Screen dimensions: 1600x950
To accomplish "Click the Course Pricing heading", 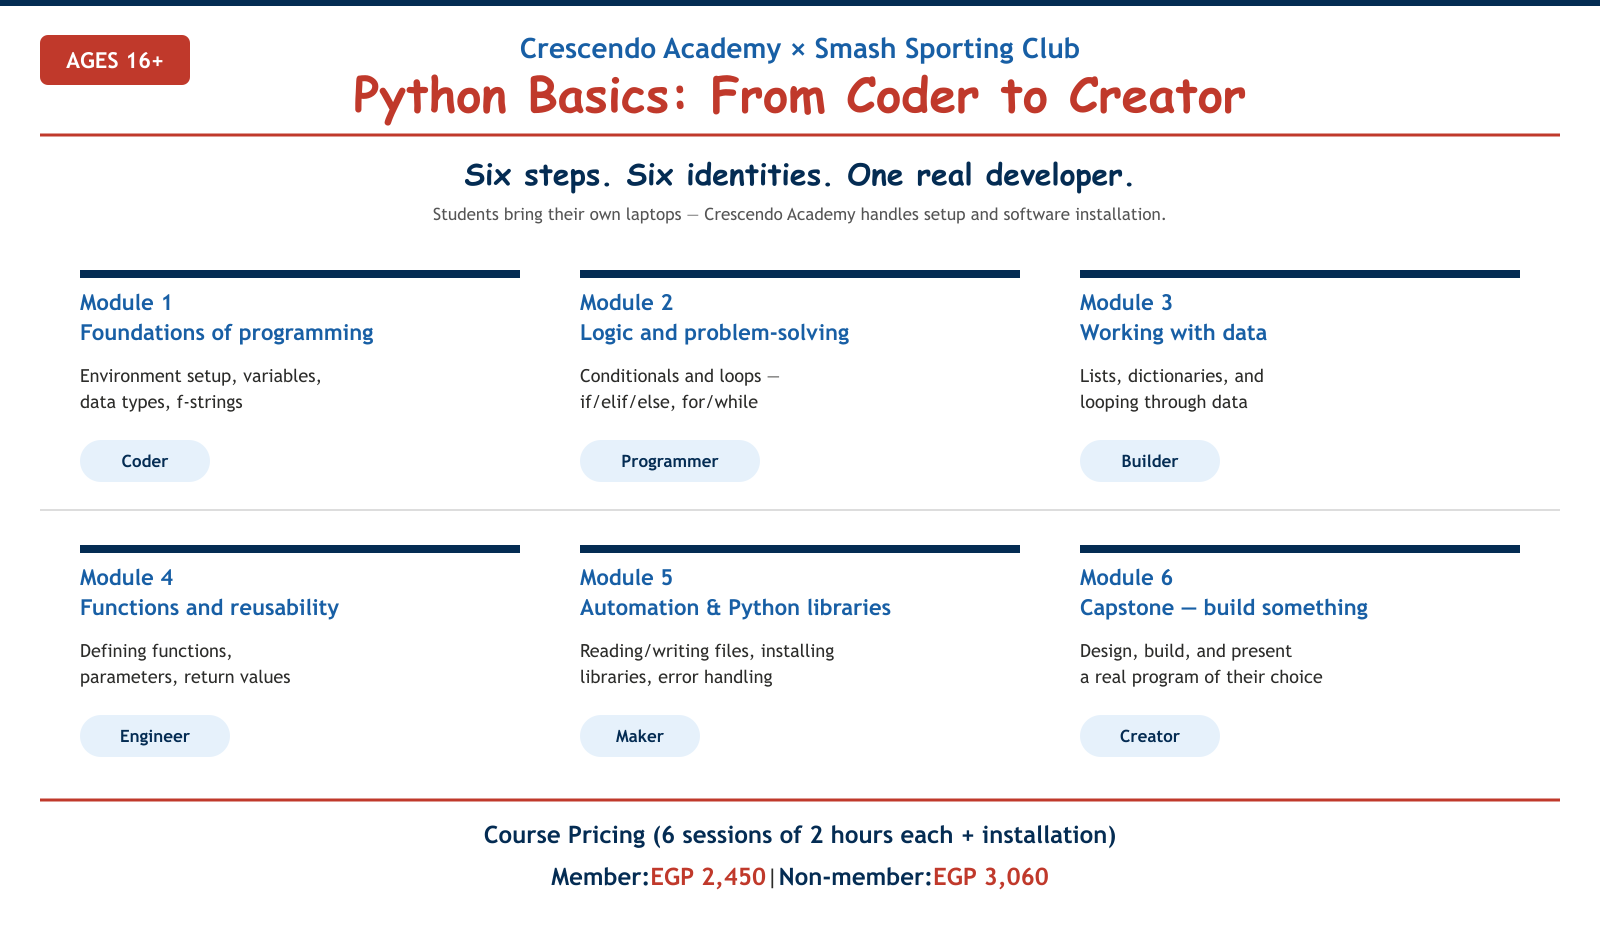I will click(800, 835).
